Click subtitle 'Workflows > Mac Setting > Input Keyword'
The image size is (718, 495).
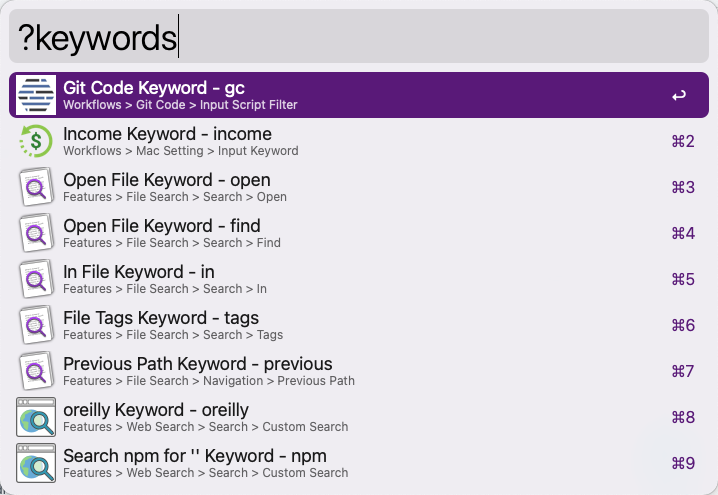(x=181, y=151)
